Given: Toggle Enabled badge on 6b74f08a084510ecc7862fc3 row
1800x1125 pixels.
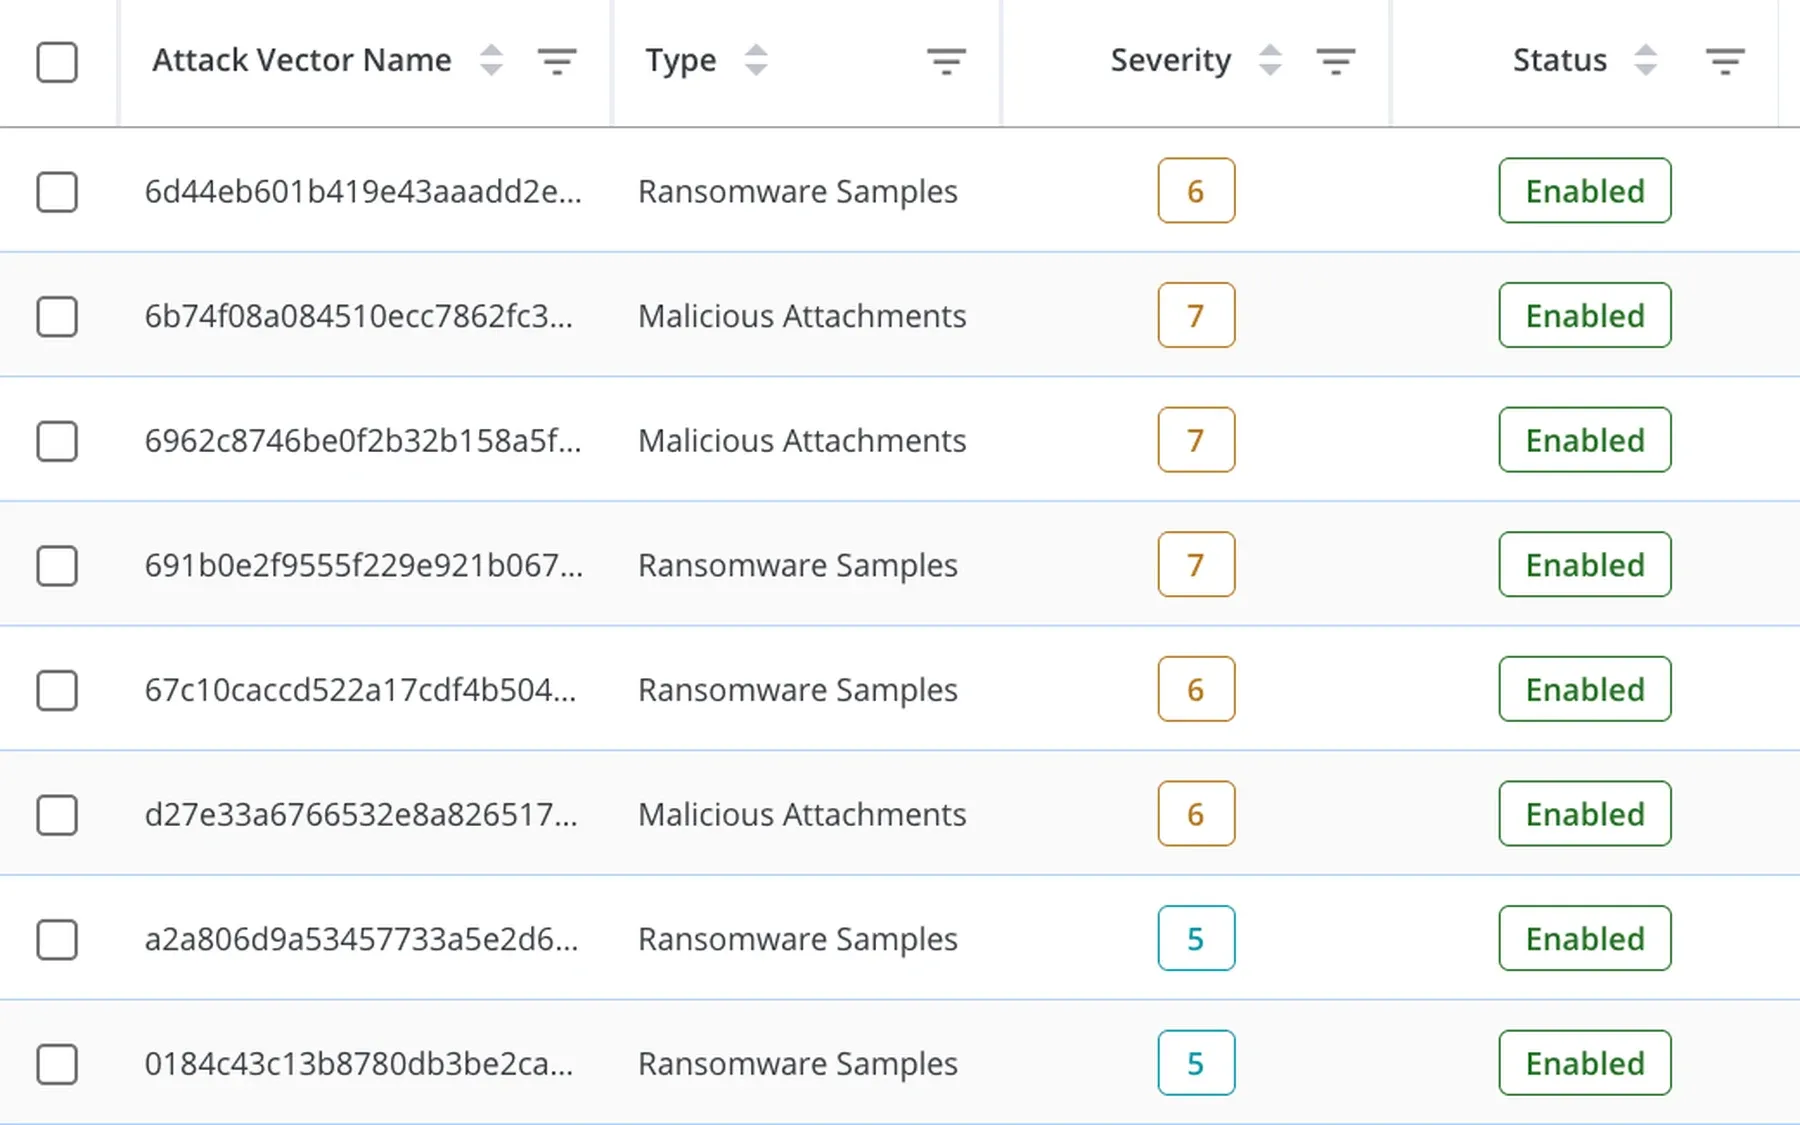Looking at the screenshot, I should pos(1585,315).
